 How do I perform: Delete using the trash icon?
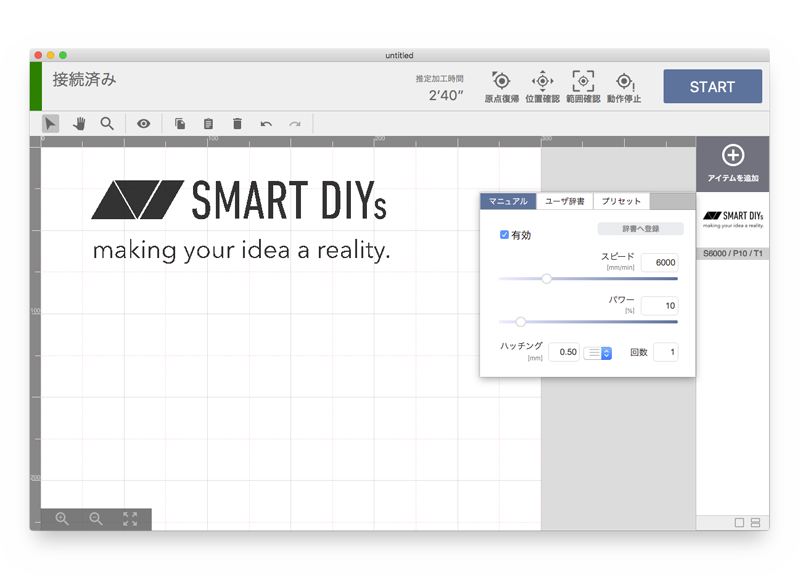pyautogui.click(x=236, y=123)
